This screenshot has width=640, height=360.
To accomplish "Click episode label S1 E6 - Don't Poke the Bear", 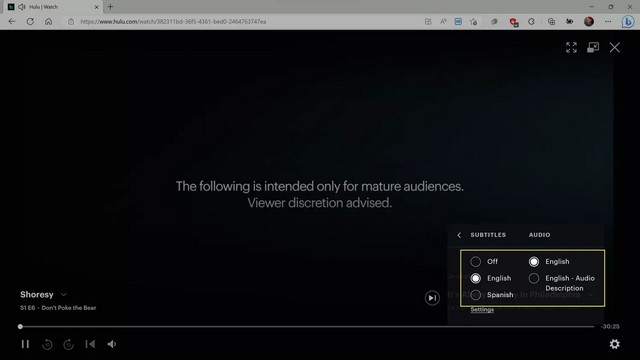I will point(58,308).
